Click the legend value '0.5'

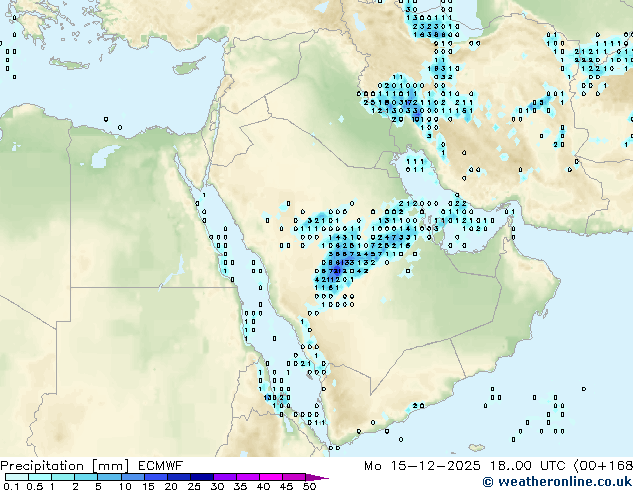[x=34, y=486]
